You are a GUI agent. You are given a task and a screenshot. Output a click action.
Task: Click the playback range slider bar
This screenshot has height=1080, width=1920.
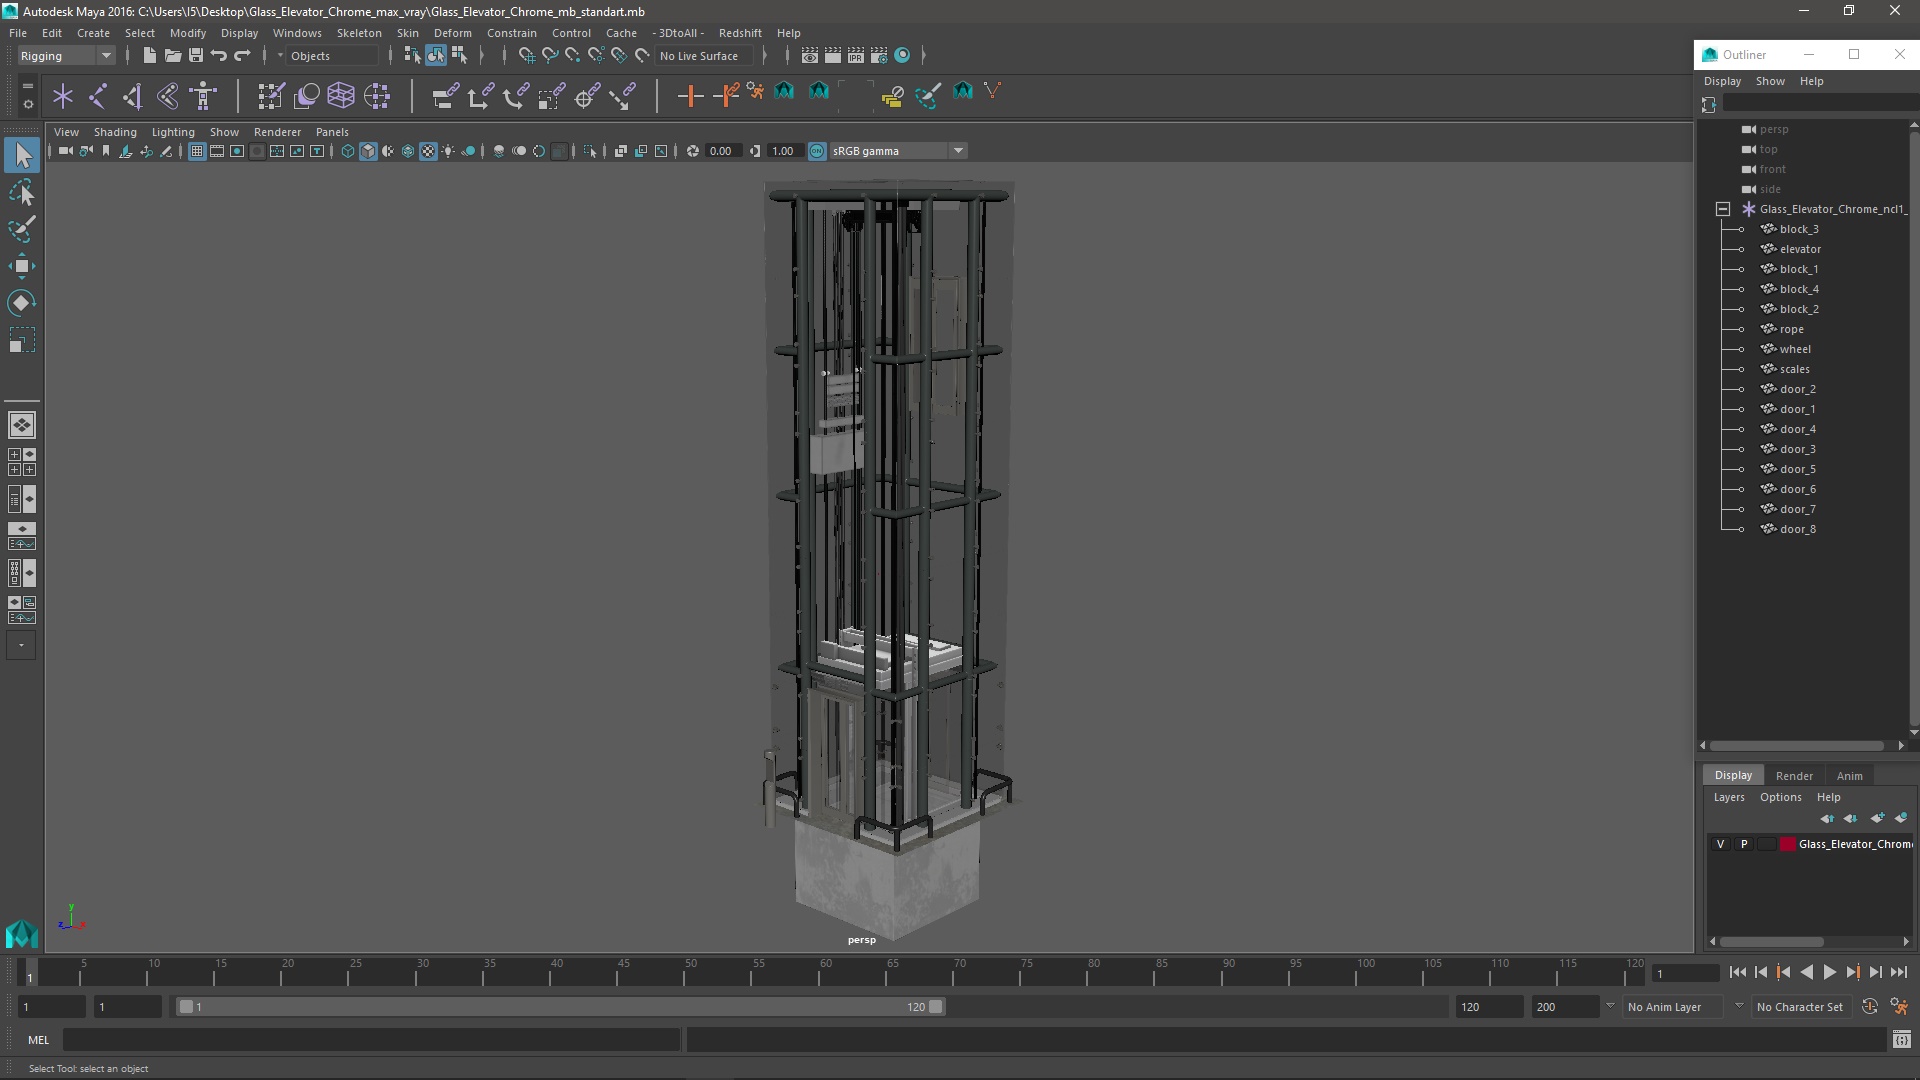pos(560,1007)
